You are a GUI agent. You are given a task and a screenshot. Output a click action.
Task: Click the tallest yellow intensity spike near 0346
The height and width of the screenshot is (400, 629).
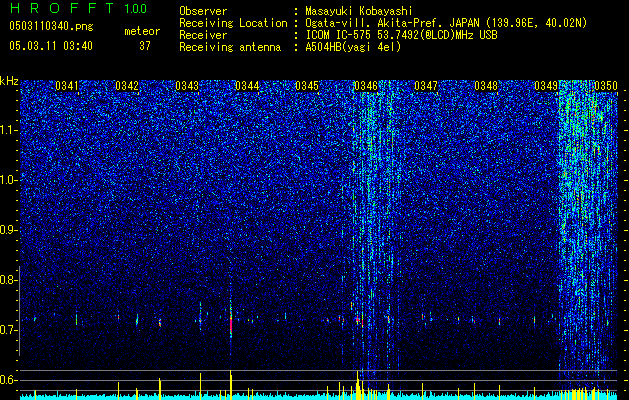(357, 384)
